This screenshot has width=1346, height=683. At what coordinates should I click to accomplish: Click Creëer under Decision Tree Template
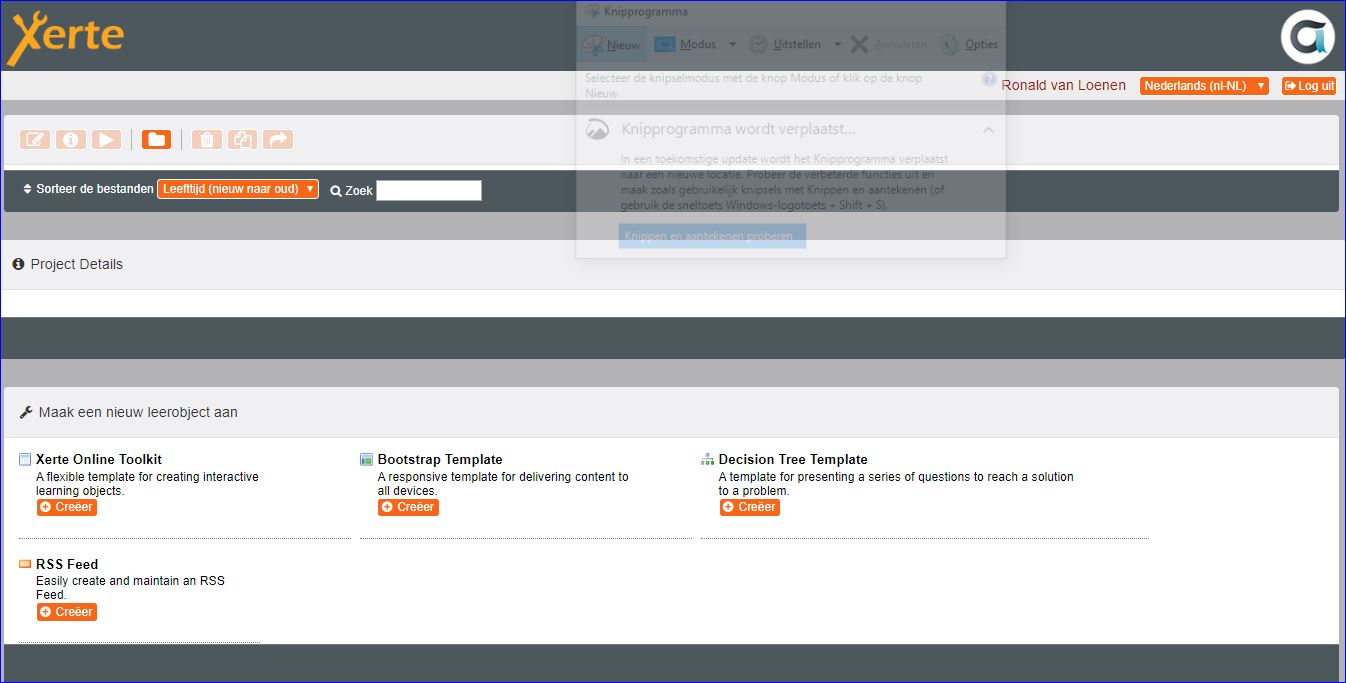click(x=750, y=507)
